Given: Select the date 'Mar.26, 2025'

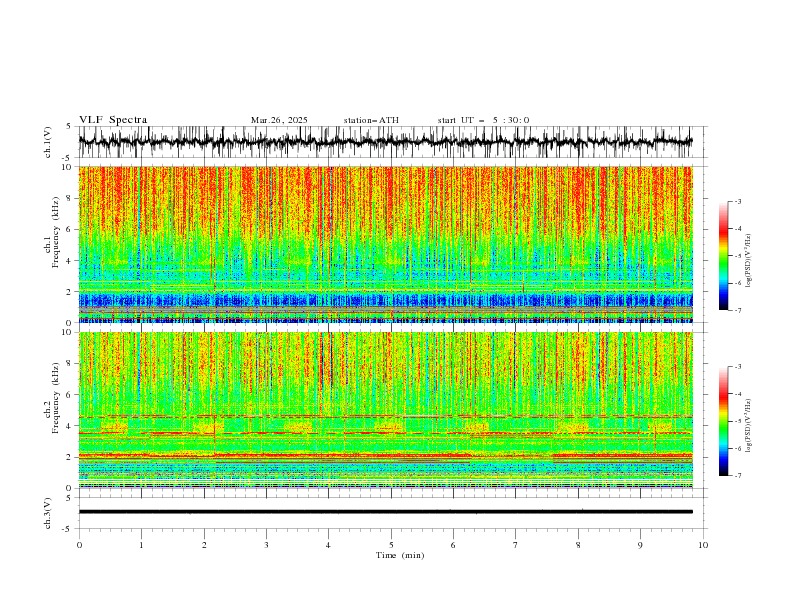Looking at the screenshot, I should (x=279, y=120).
